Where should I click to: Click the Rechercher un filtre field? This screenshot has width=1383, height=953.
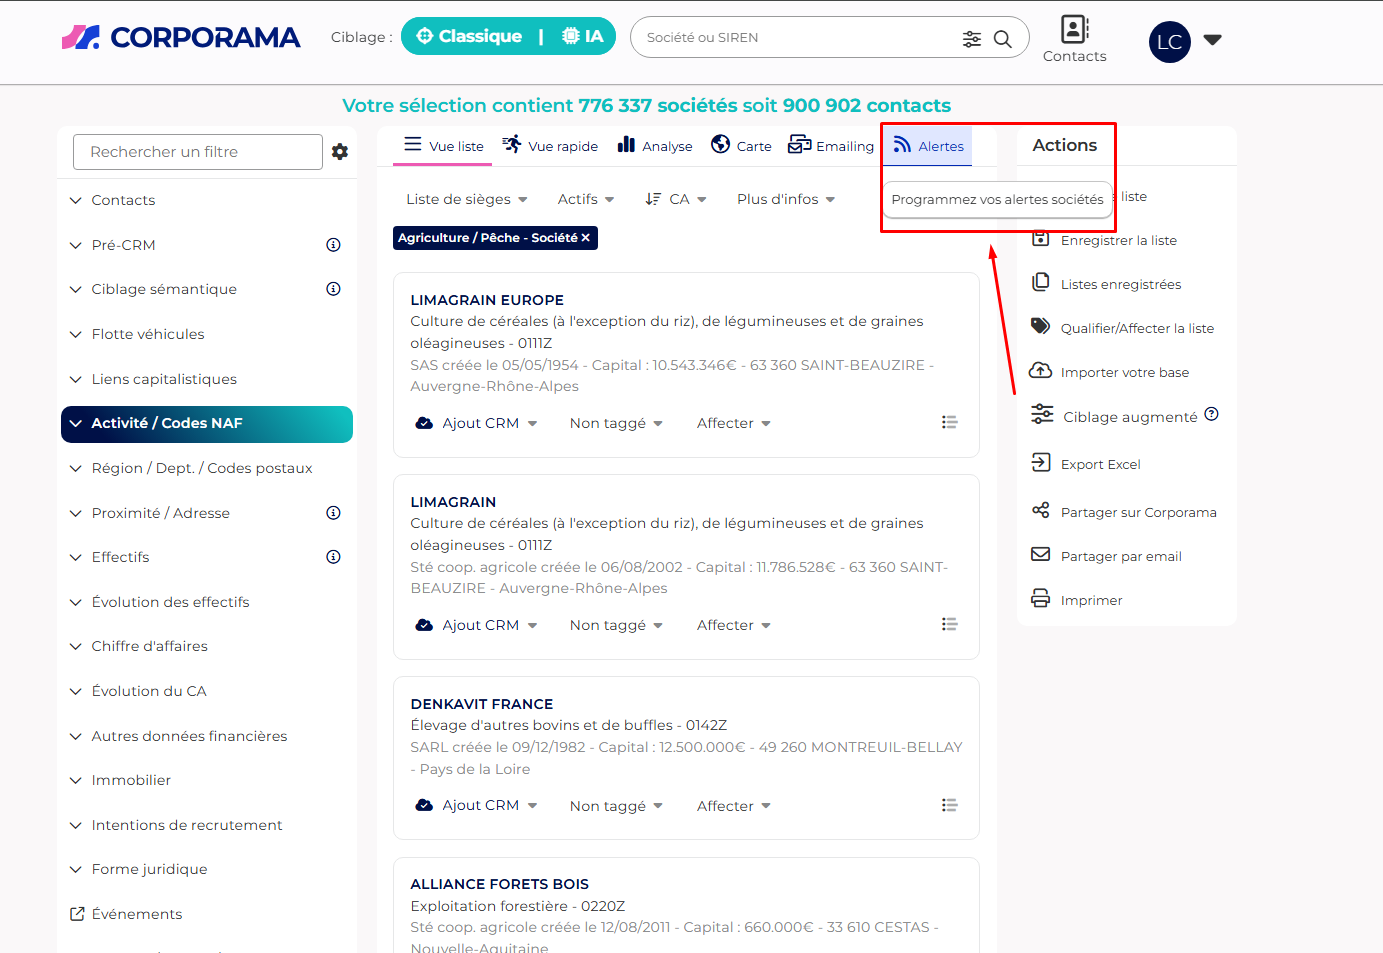[x=197, y=152]
